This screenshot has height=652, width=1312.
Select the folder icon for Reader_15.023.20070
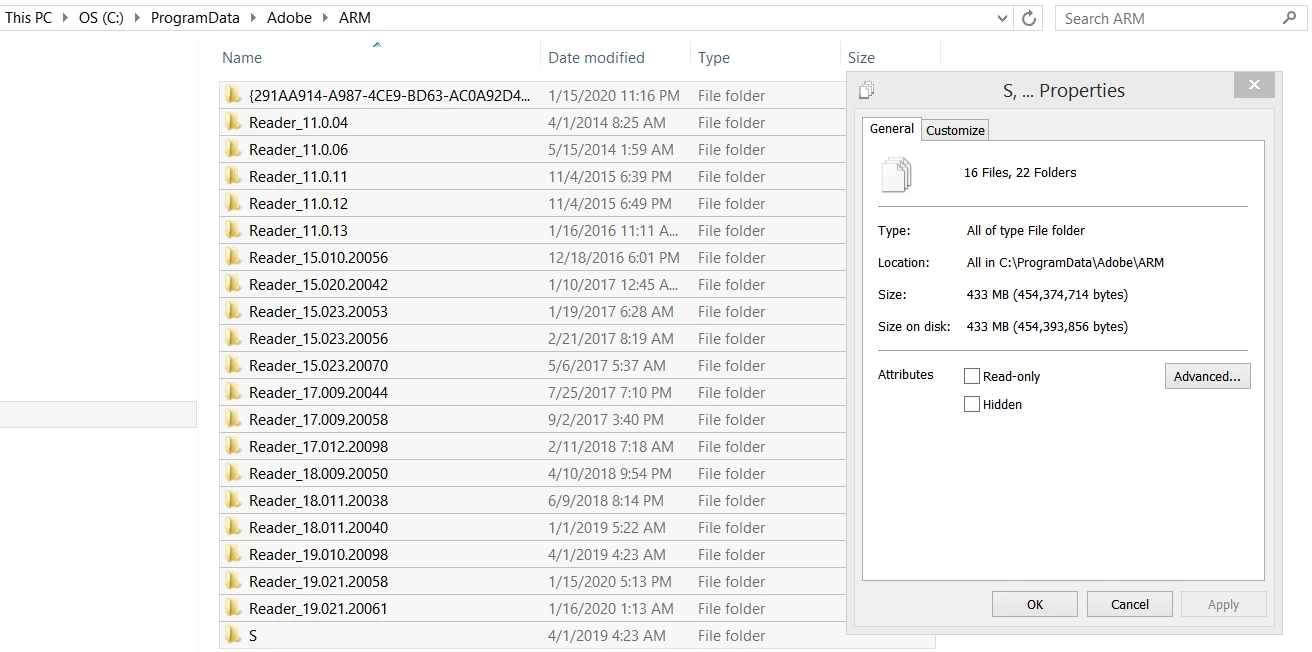(x=233, y=365)
